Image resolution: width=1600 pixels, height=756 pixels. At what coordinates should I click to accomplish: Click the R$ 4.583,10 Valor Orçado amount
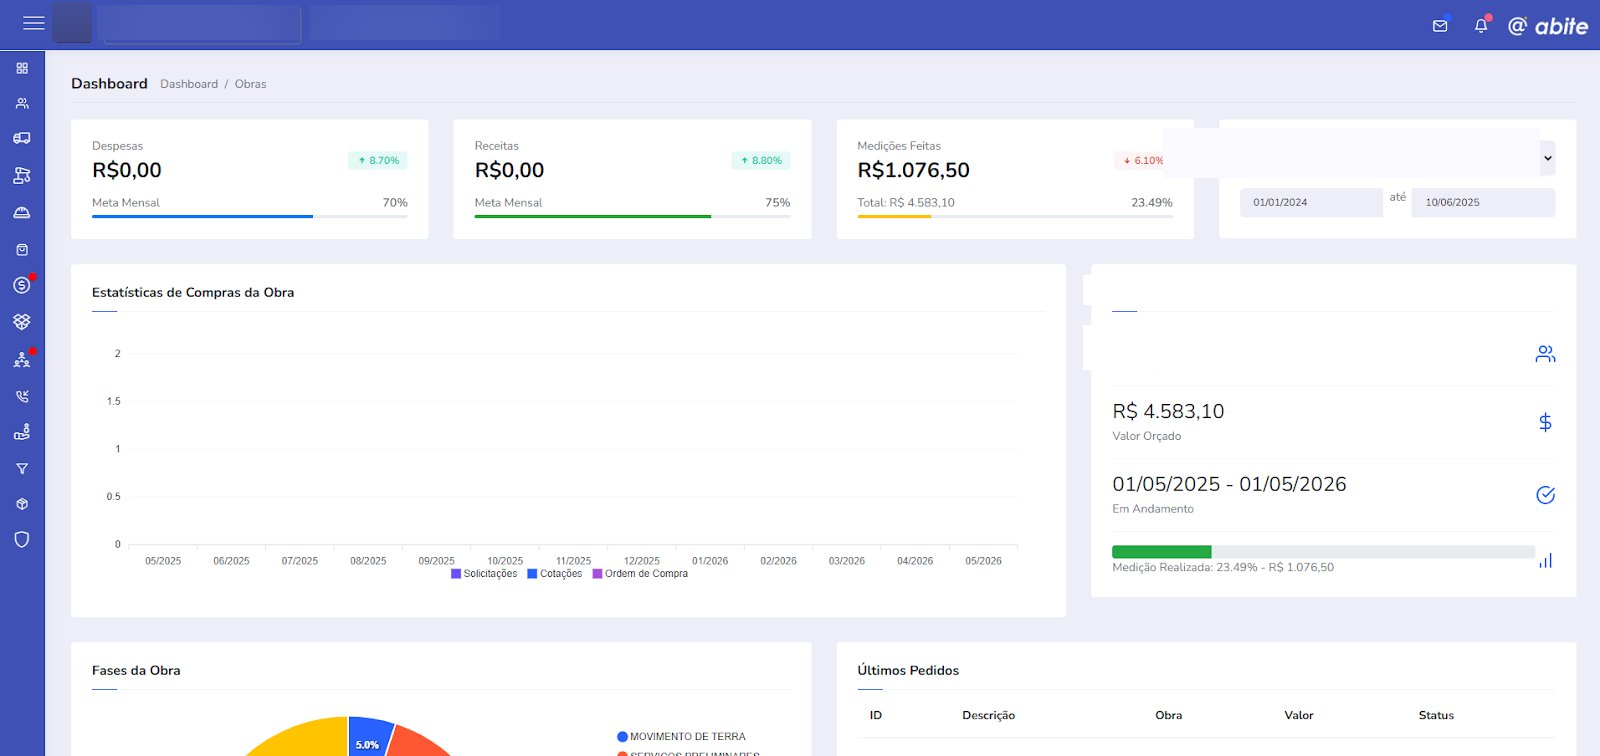click(1168, 411)
